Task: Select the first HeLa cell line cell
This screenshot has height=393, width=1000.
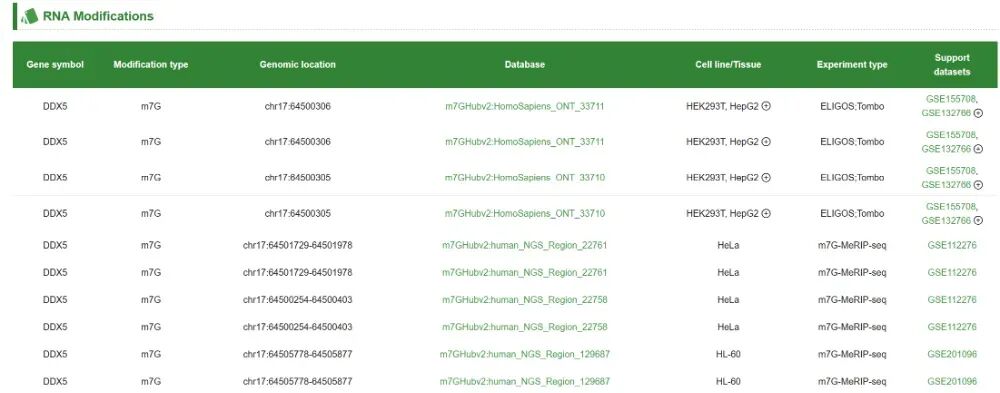Action: 728,245
